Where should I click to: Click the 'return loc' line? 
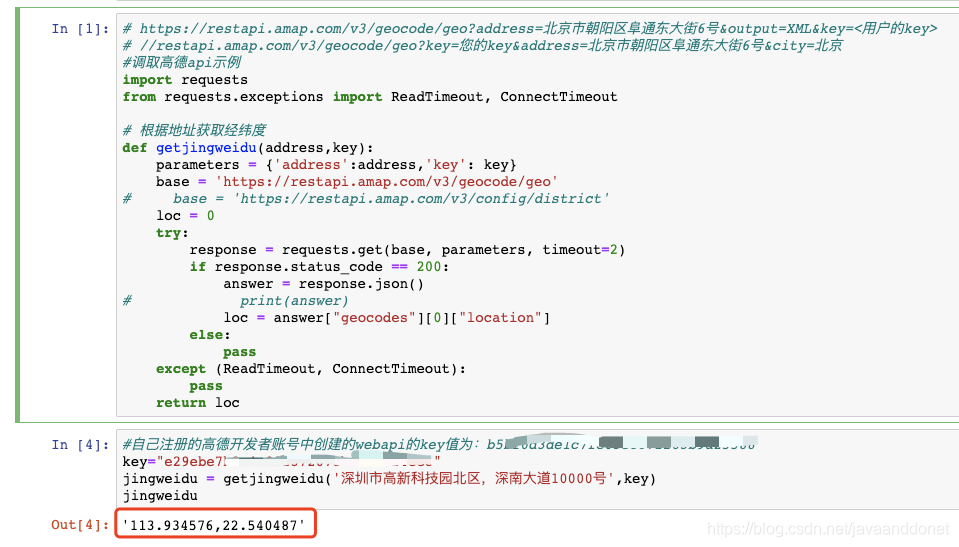[x=198, y=403]
